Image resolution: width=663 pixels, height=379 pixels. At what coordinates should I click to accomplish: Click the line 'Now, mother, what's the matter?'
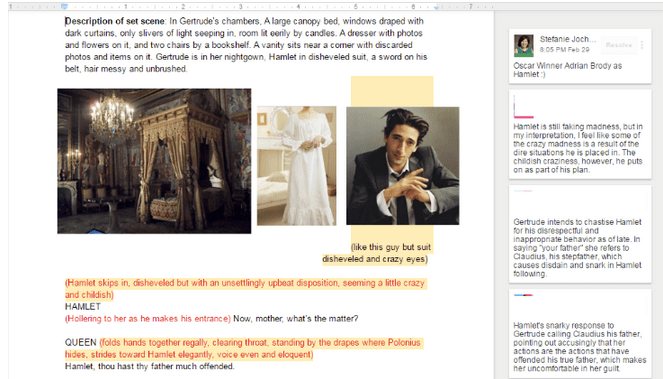coord(296,319)
